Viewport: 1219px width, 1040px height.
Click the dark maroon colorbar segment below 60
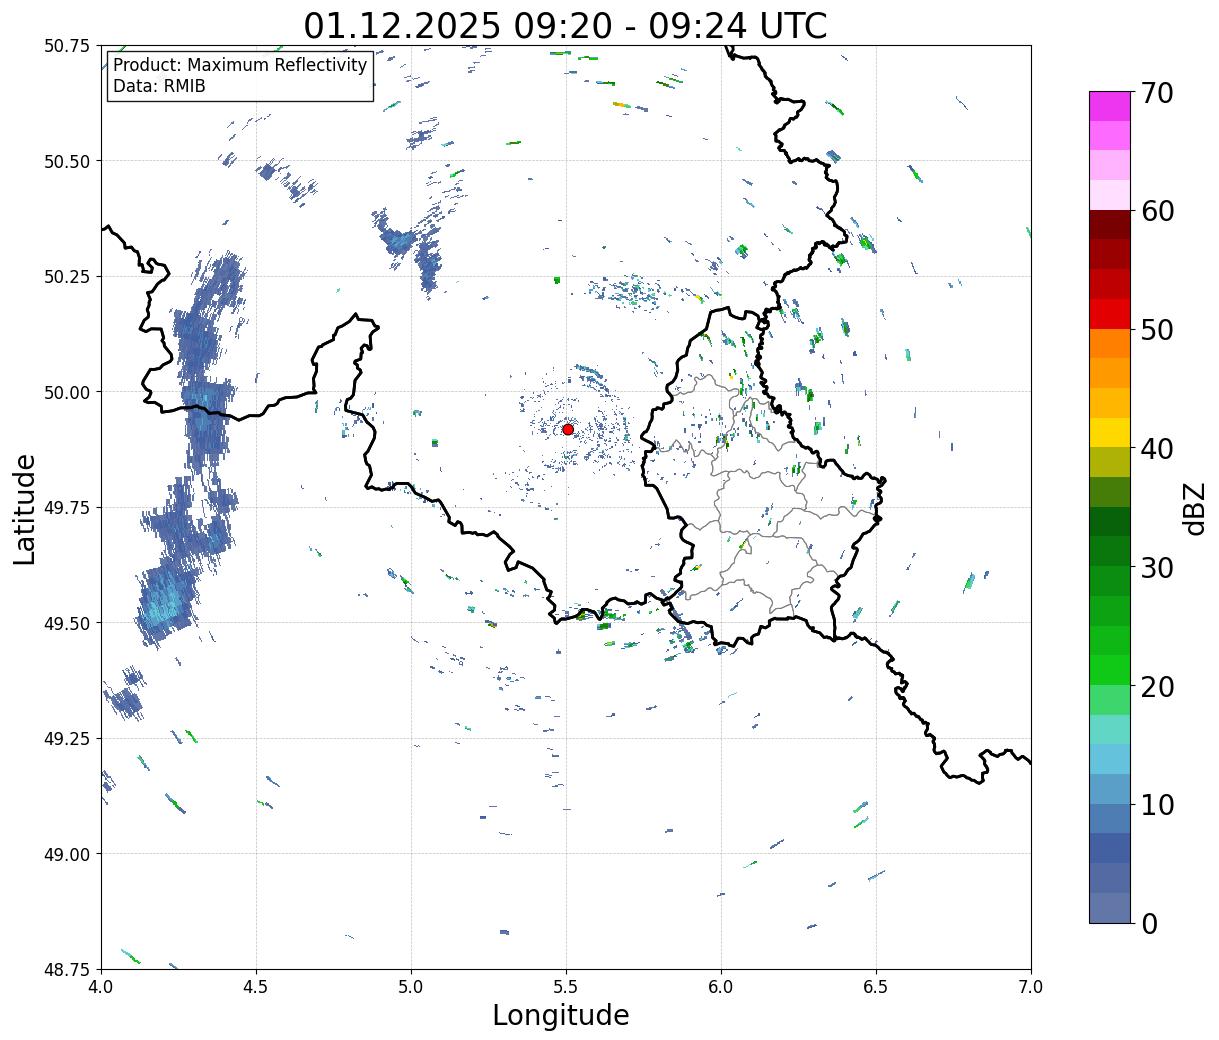click(x=1110, y=225)
